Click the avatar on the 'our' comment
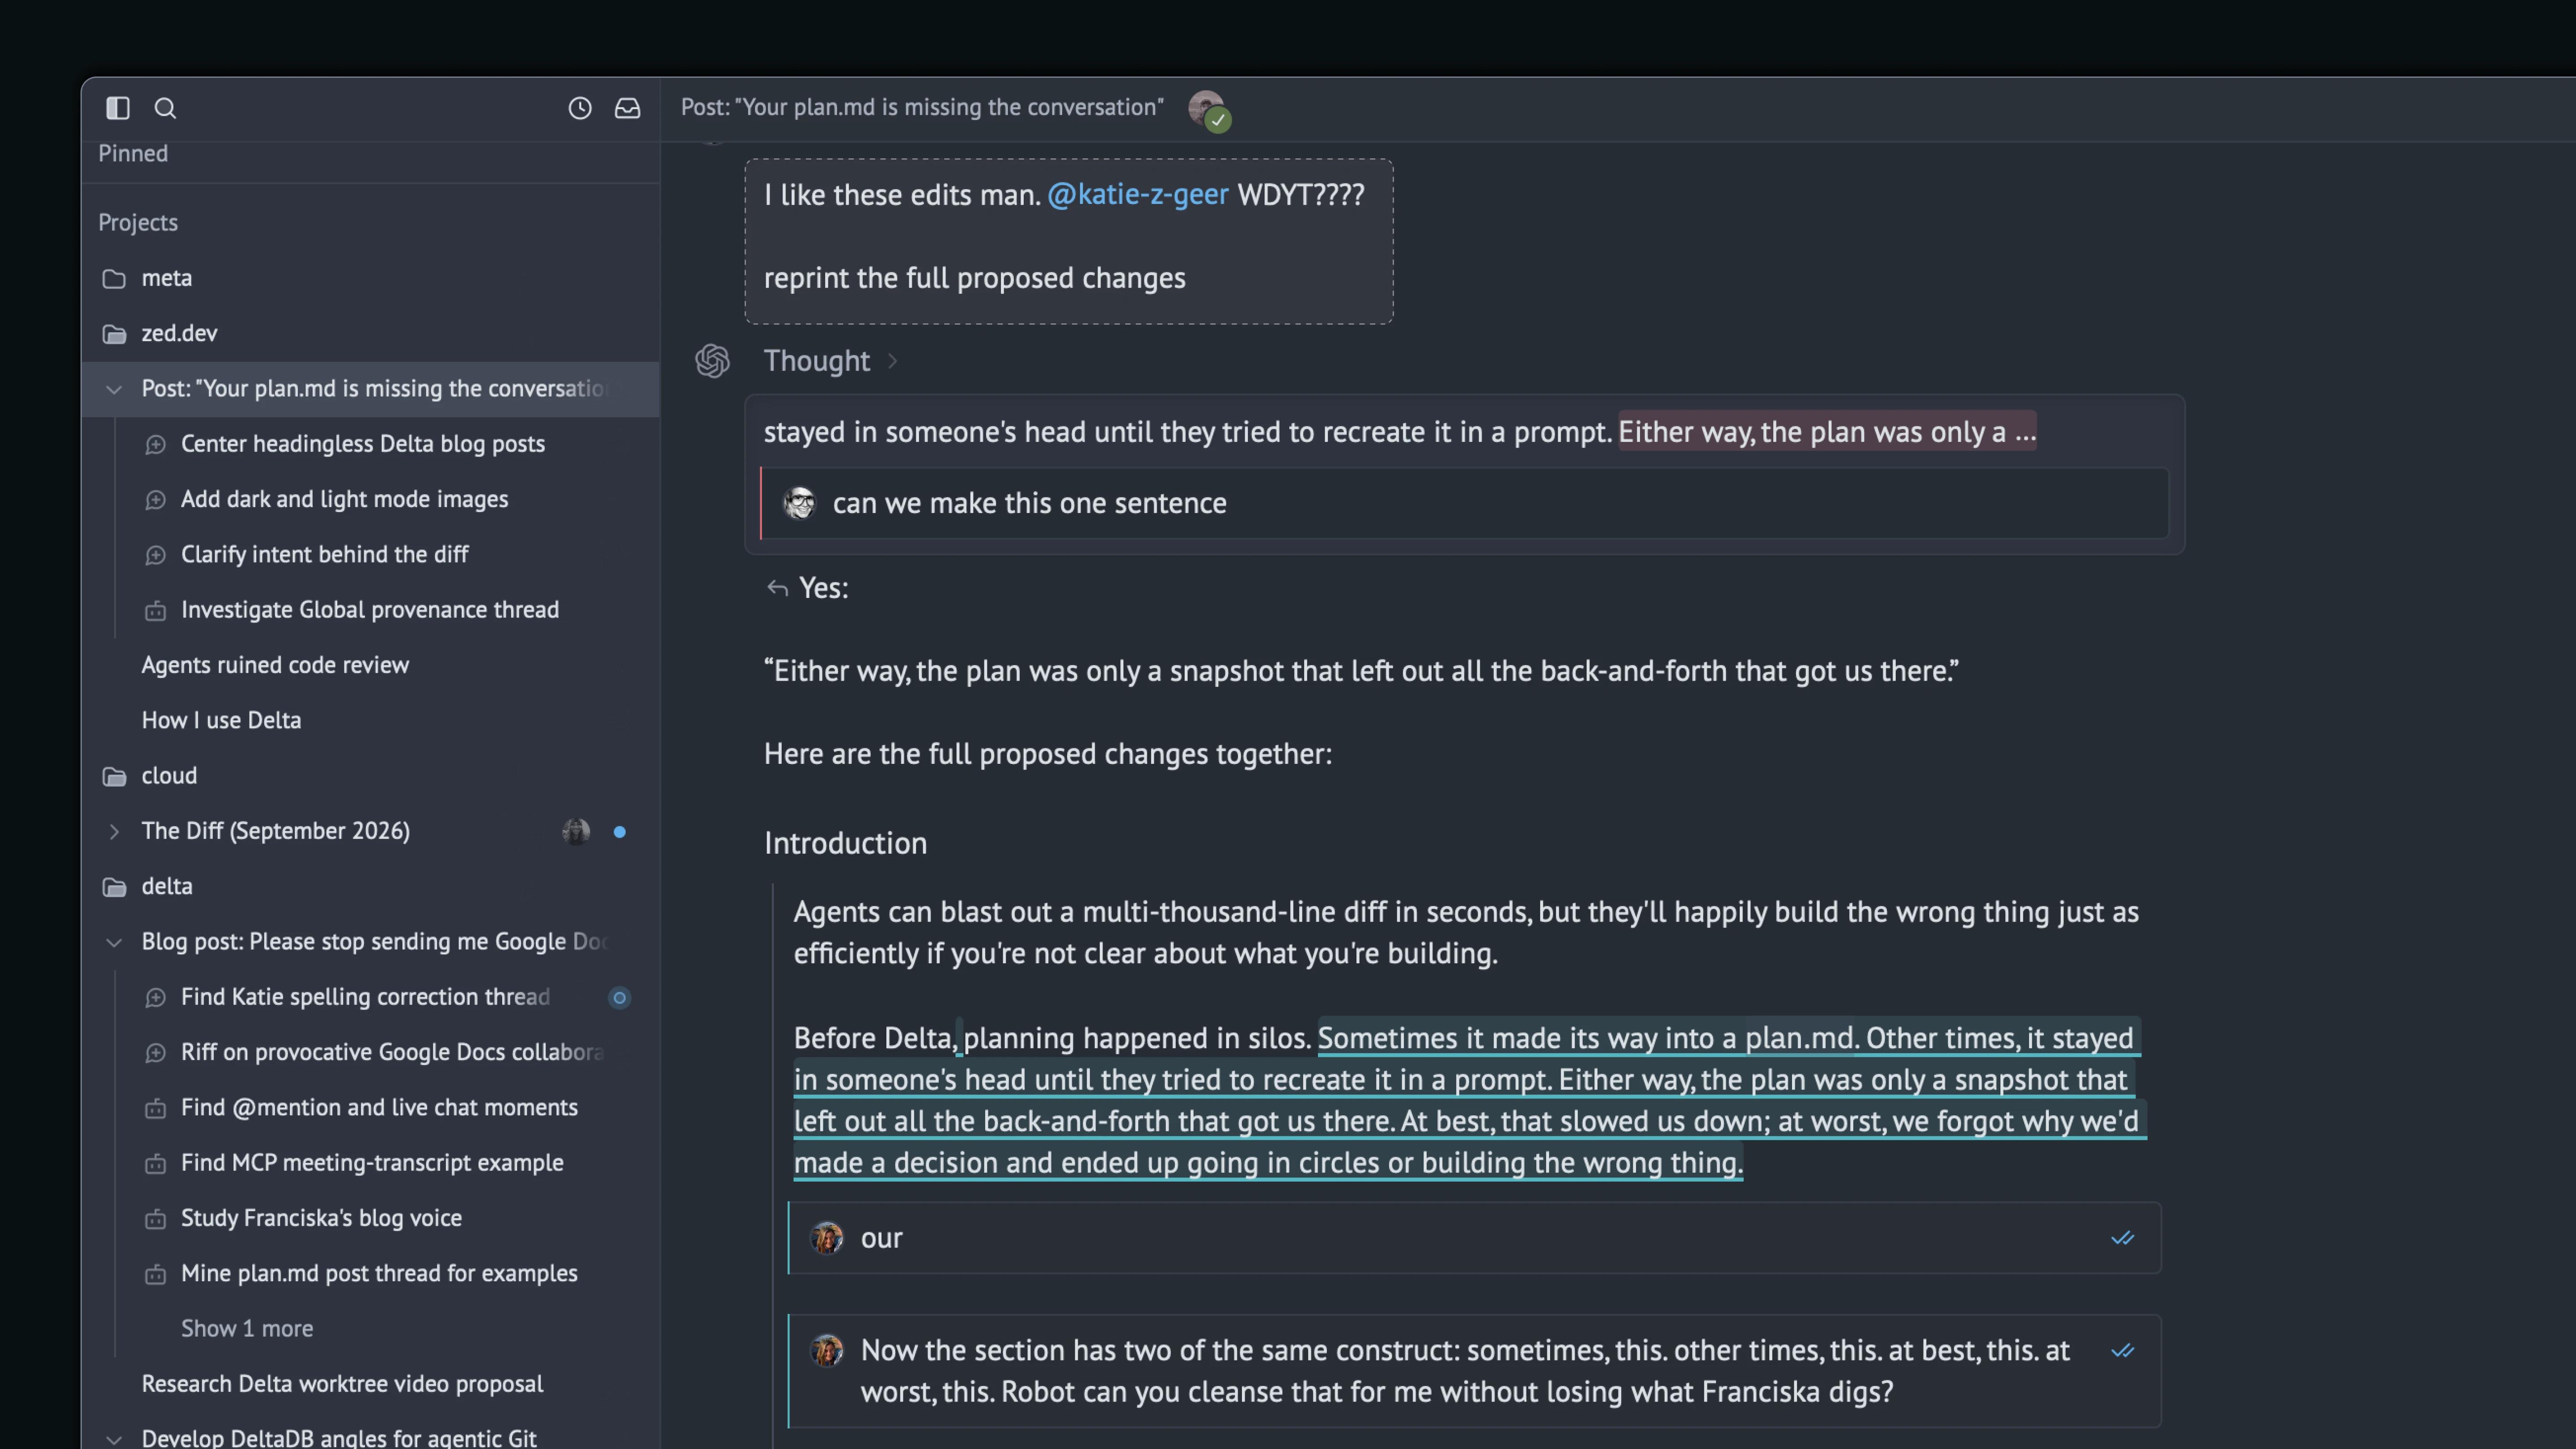This screenshot has width=2576, height=1449. pos(827,1239)
